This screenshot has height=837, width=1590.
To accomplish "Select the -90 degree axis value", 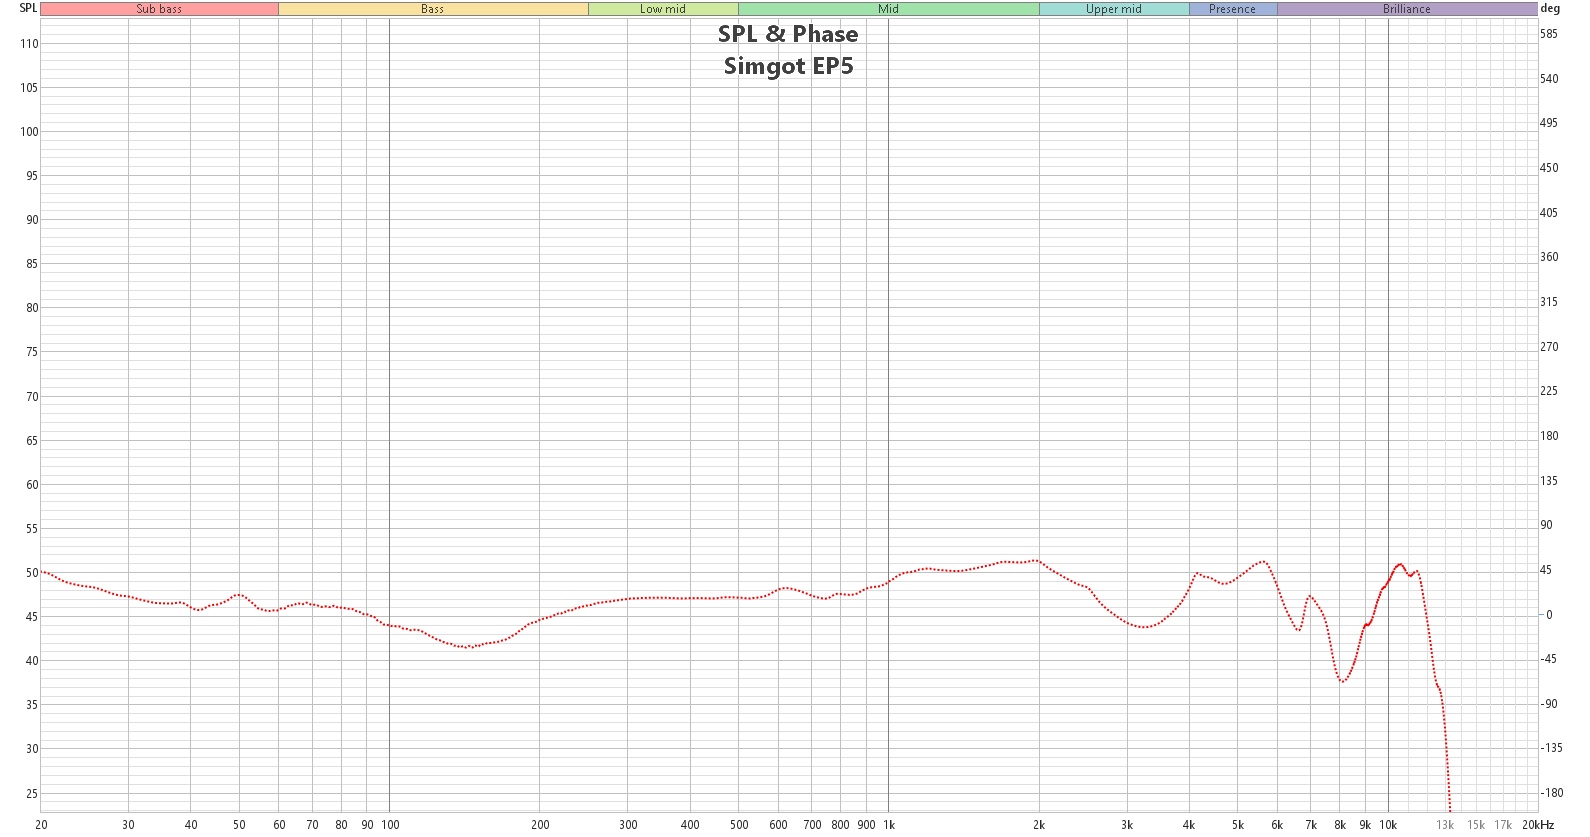I will coord(1548,704).
